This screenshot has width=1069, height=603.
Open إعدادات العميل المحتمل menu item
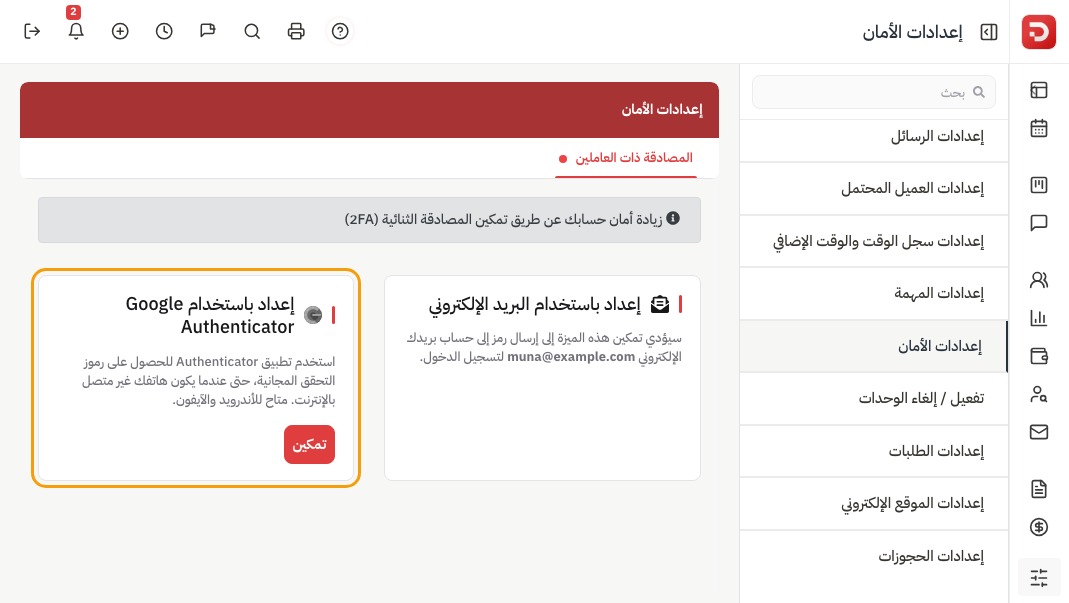874,188
